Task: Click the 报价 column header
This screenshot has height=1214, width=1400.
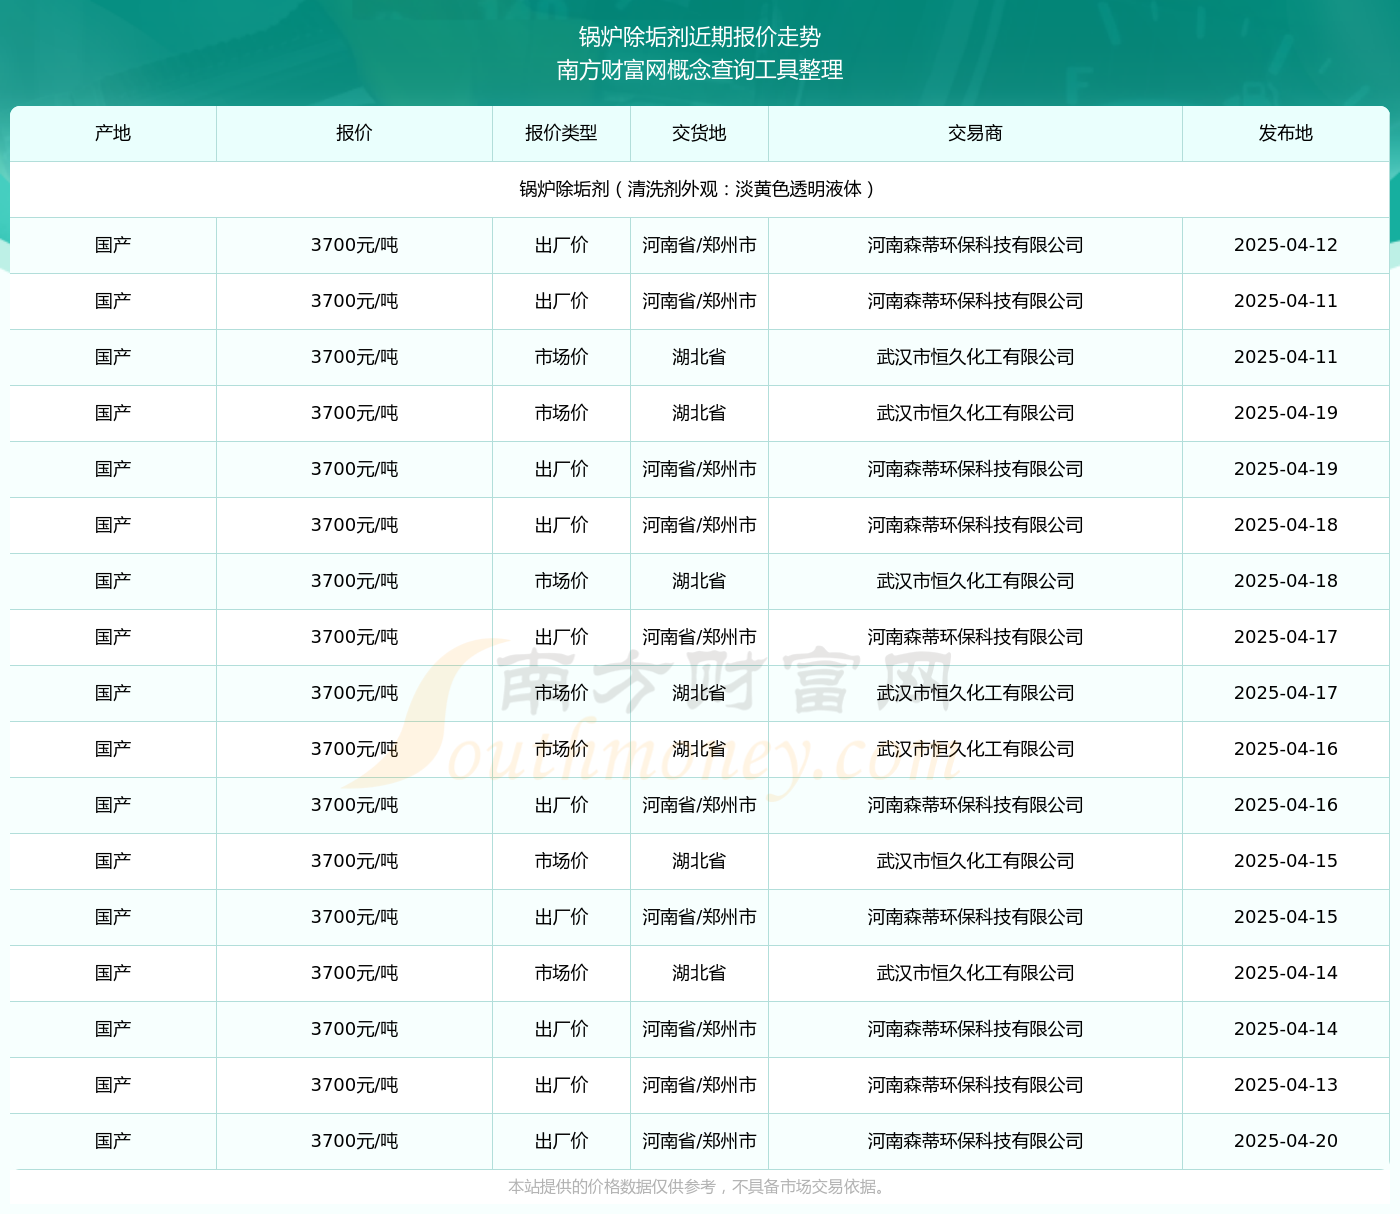Action: pyautogui.click(x=354, y=133)
